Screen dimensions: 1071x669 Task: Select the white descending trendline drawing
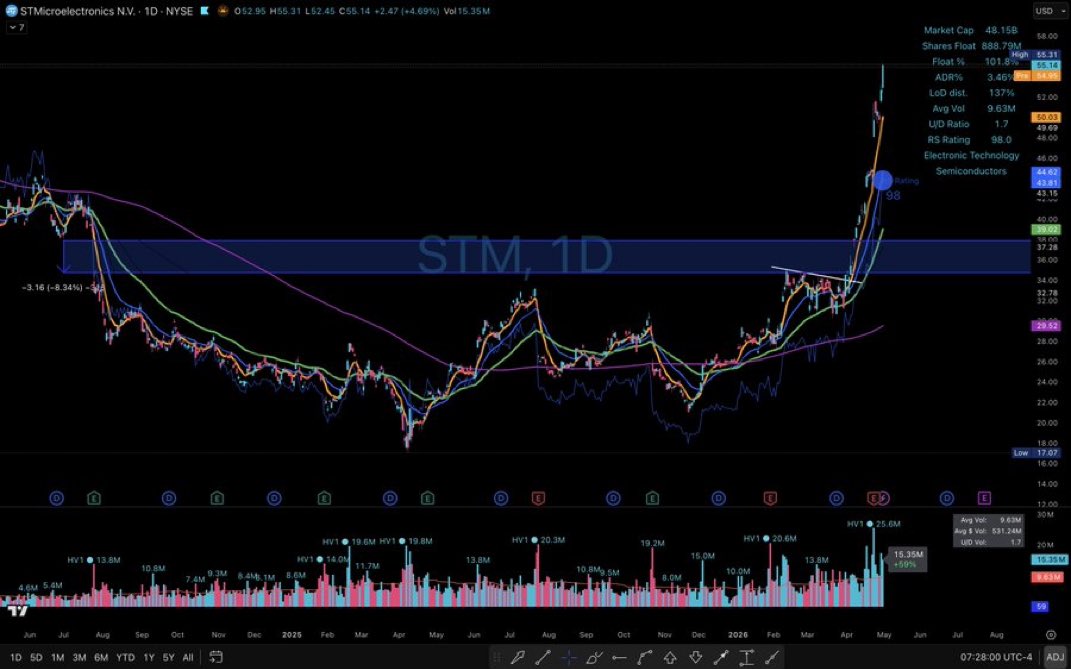pyautogui.click(x=817, y=275)
